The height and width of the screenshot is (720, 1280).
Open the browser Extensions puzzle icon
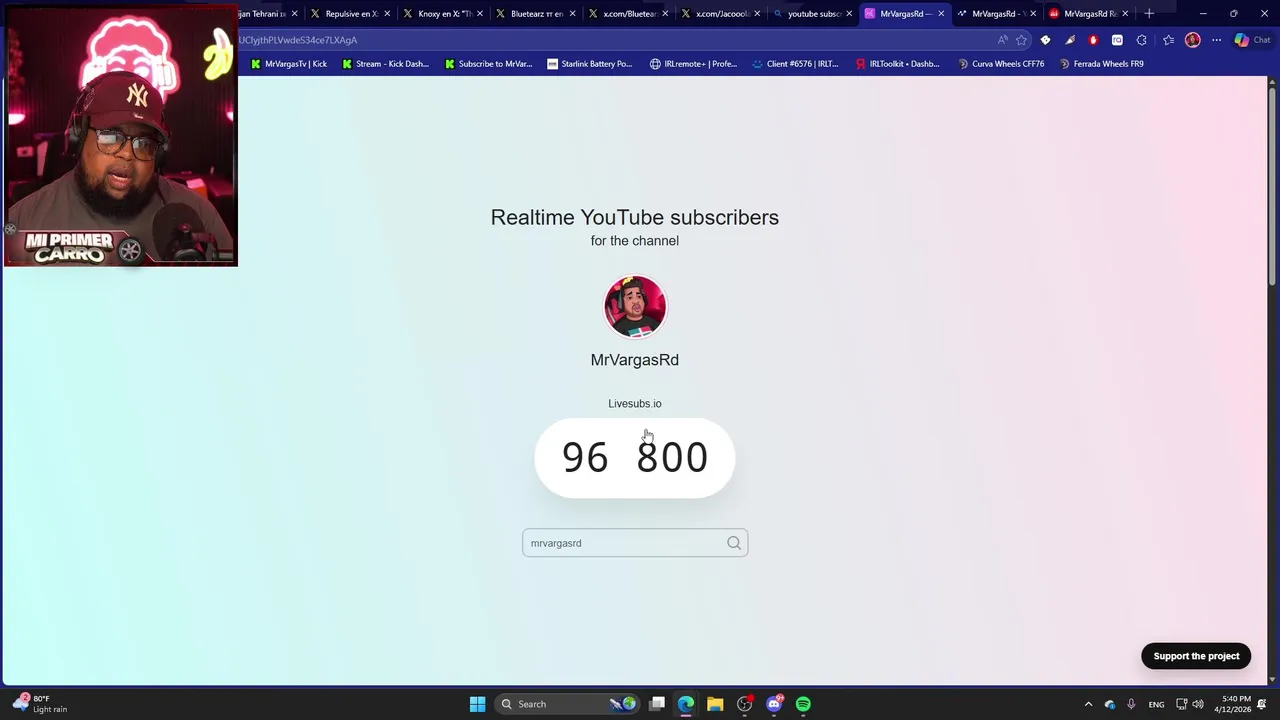(x=1141, y=40)
